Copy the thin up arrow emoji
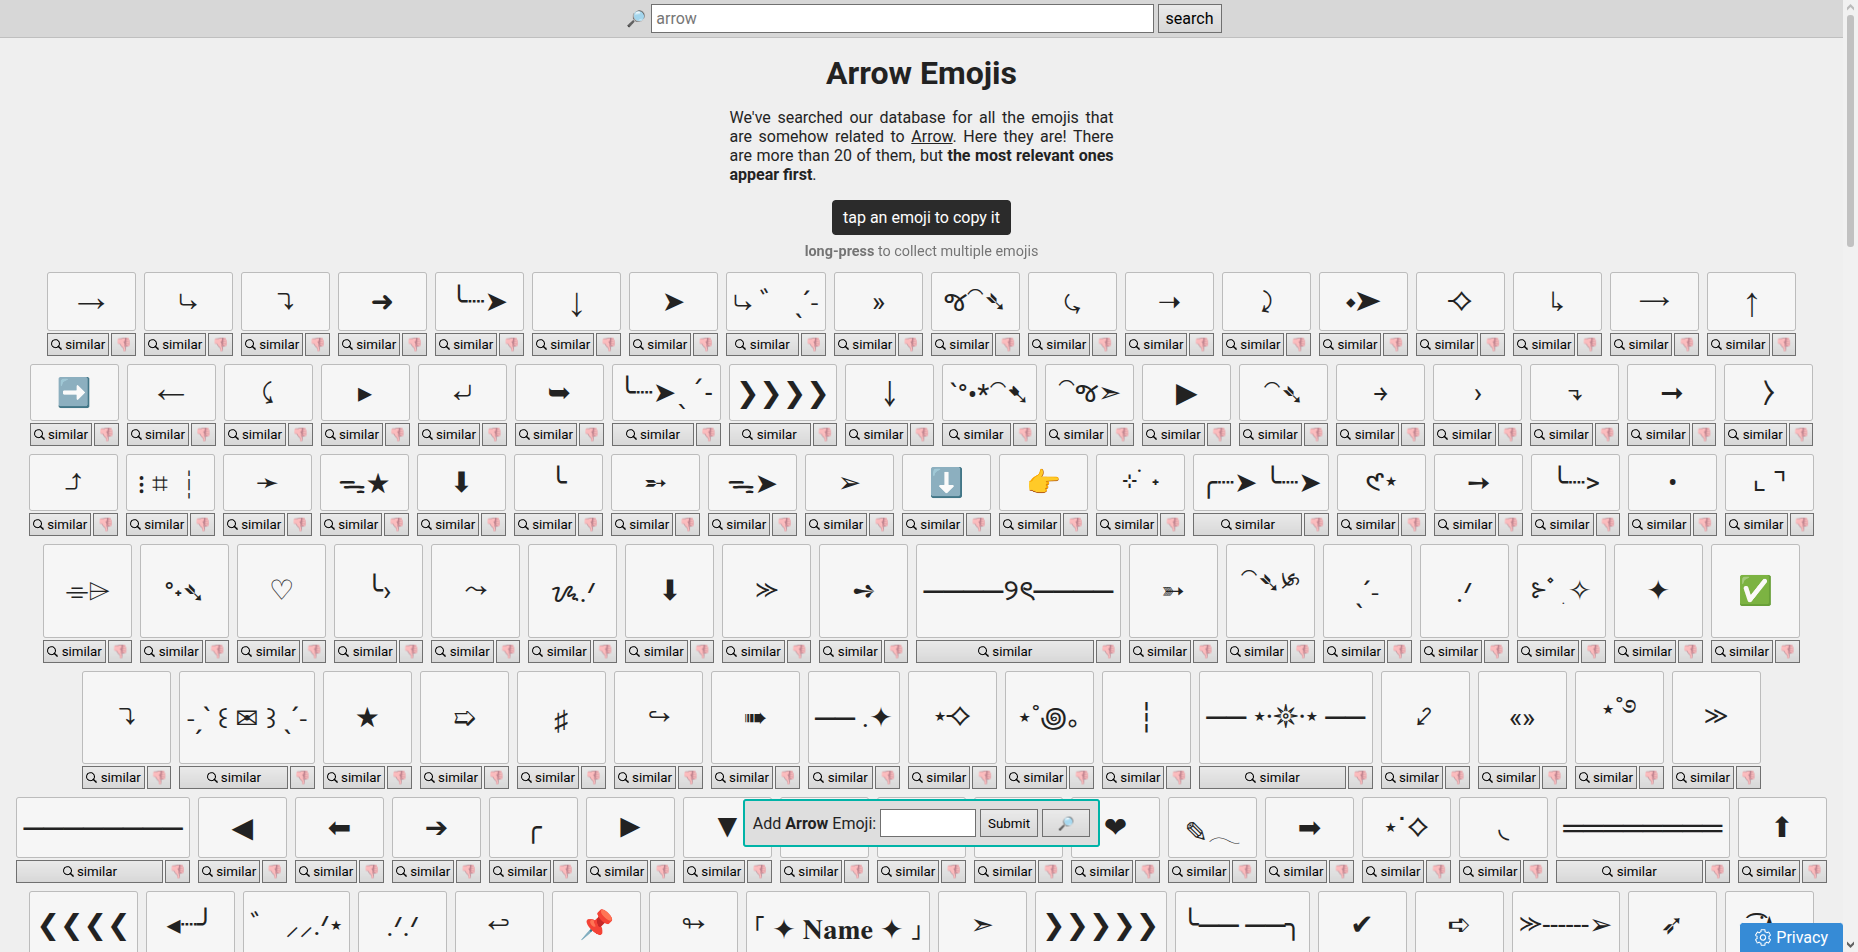This screenshot has height=952, width=1858. click(1751, 302)
